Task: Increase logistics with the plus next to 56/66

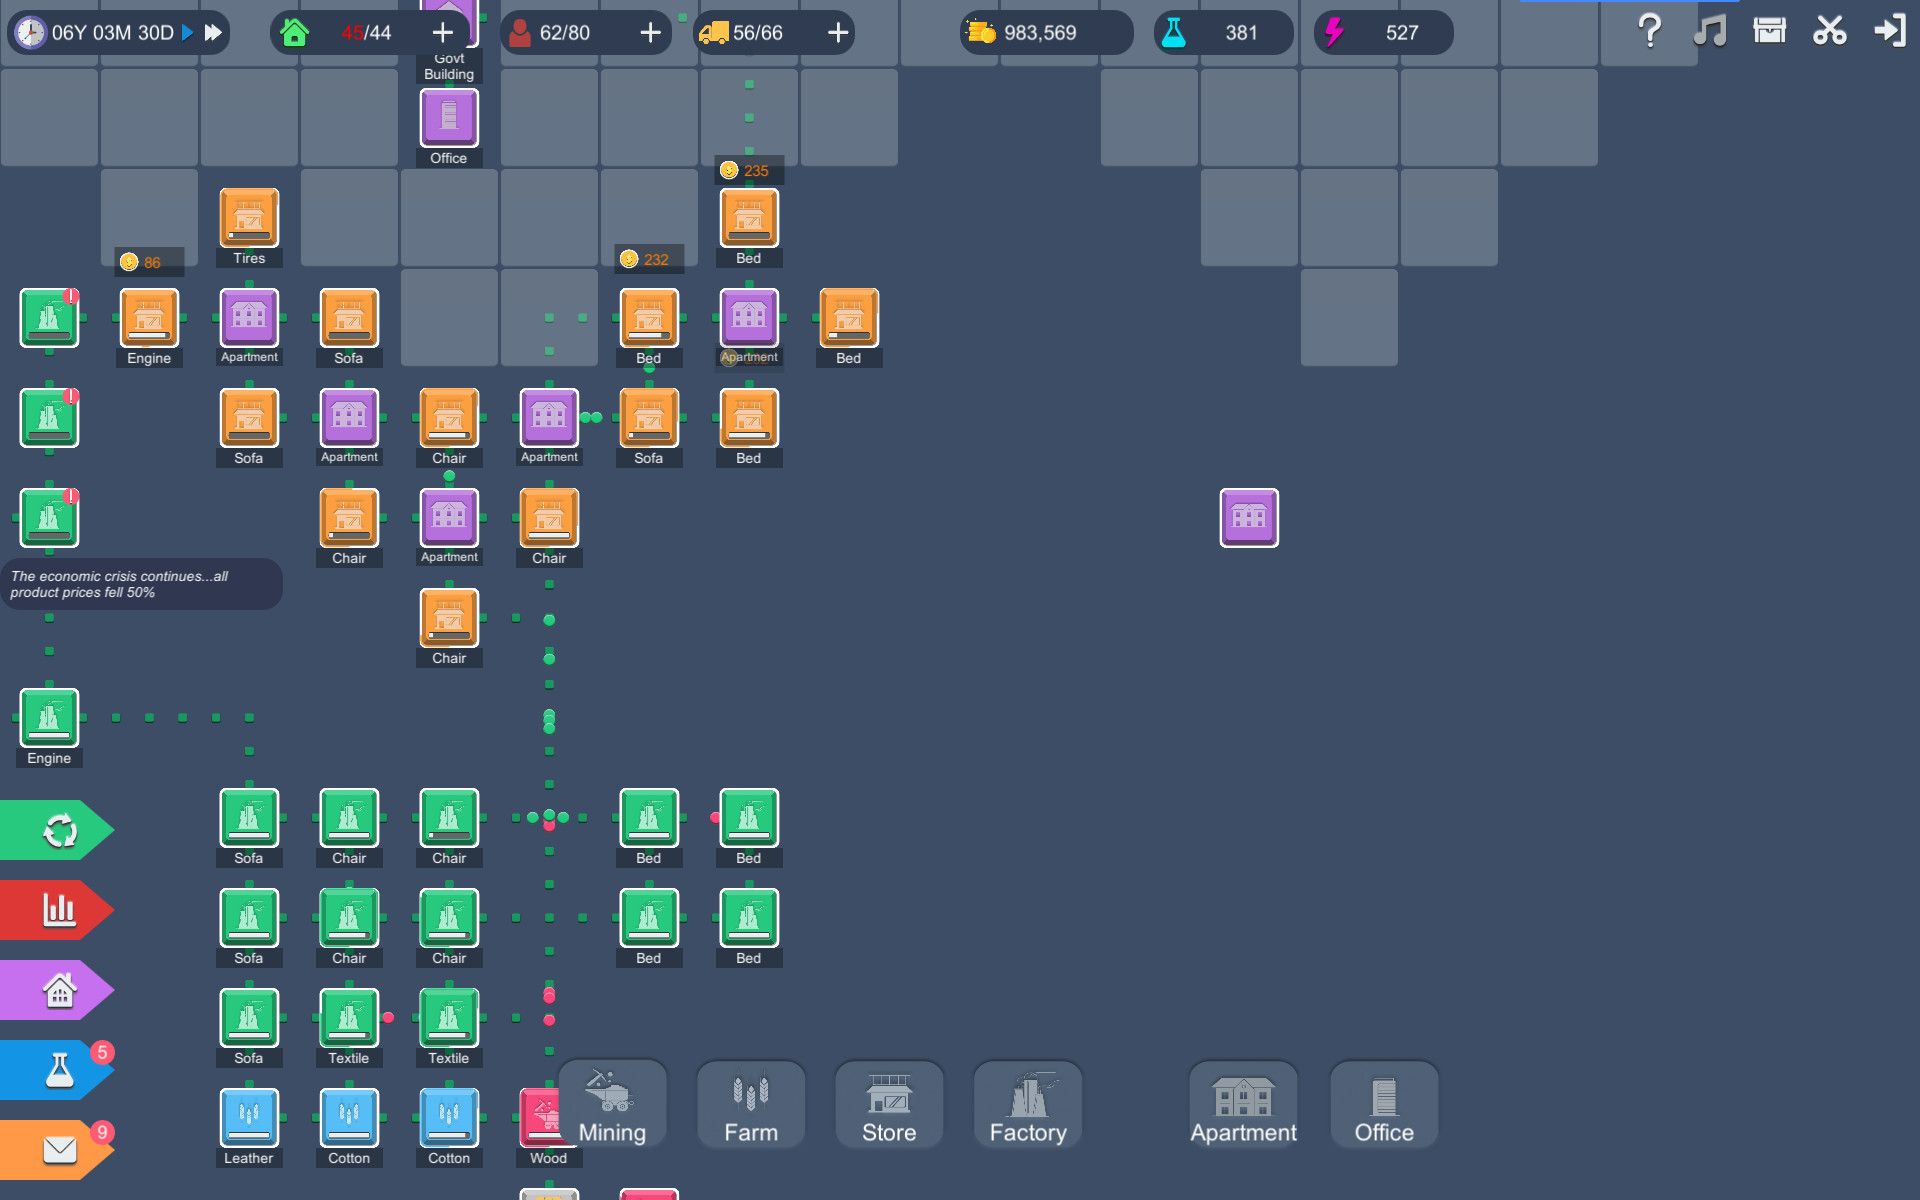Action: tap(836, 32)
